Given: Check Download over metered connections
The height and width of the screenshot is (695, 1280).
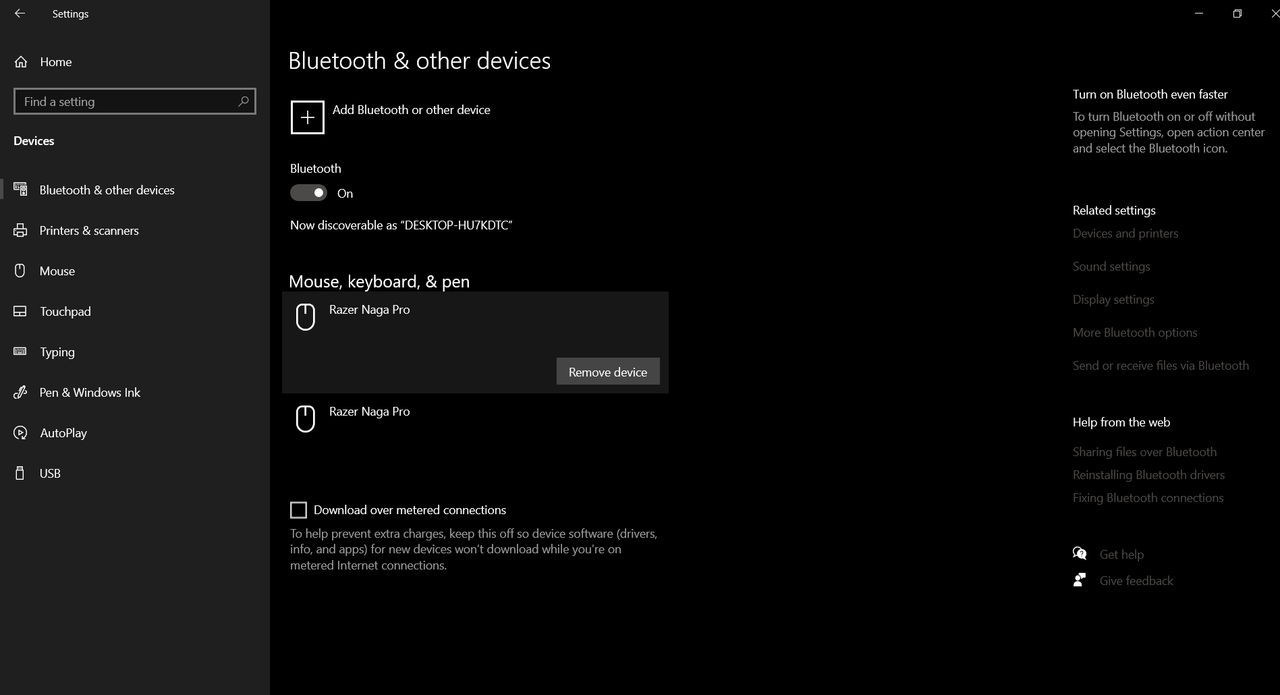Looking at the screenshot, I should 298,510.
